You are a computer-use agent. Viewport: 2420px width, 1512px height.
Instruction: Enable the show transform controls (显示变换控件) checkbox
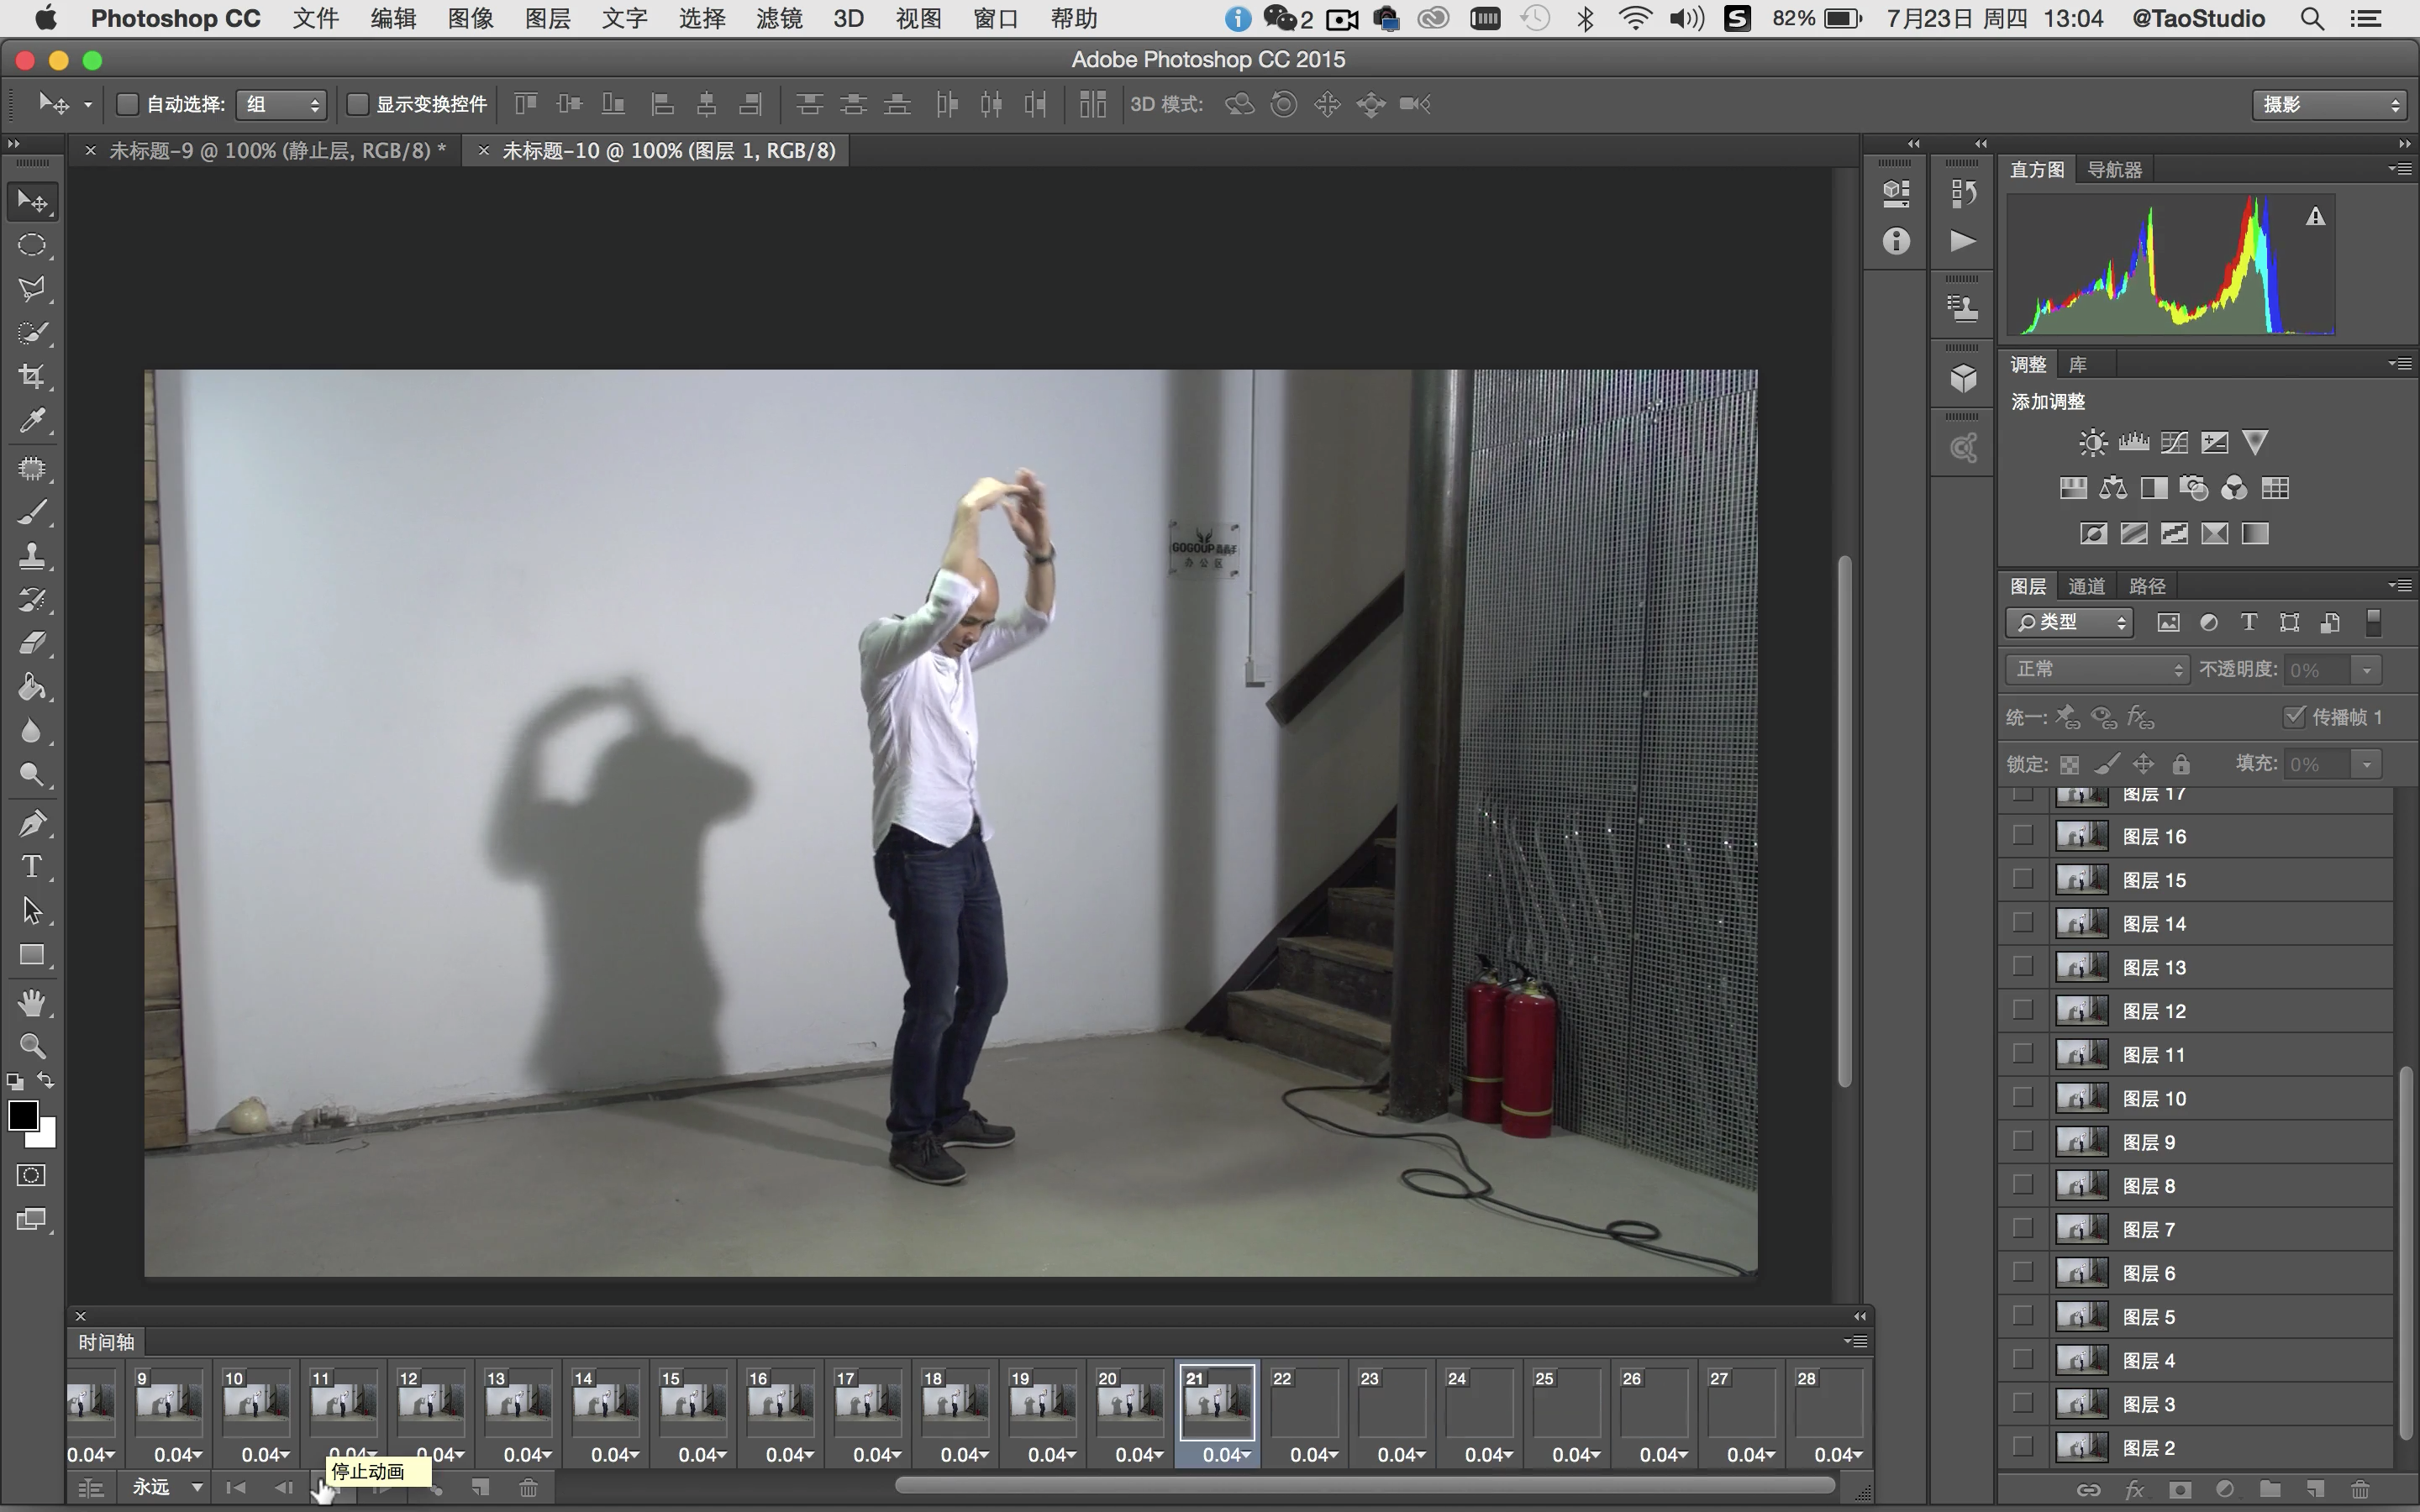tap(357, 104)
